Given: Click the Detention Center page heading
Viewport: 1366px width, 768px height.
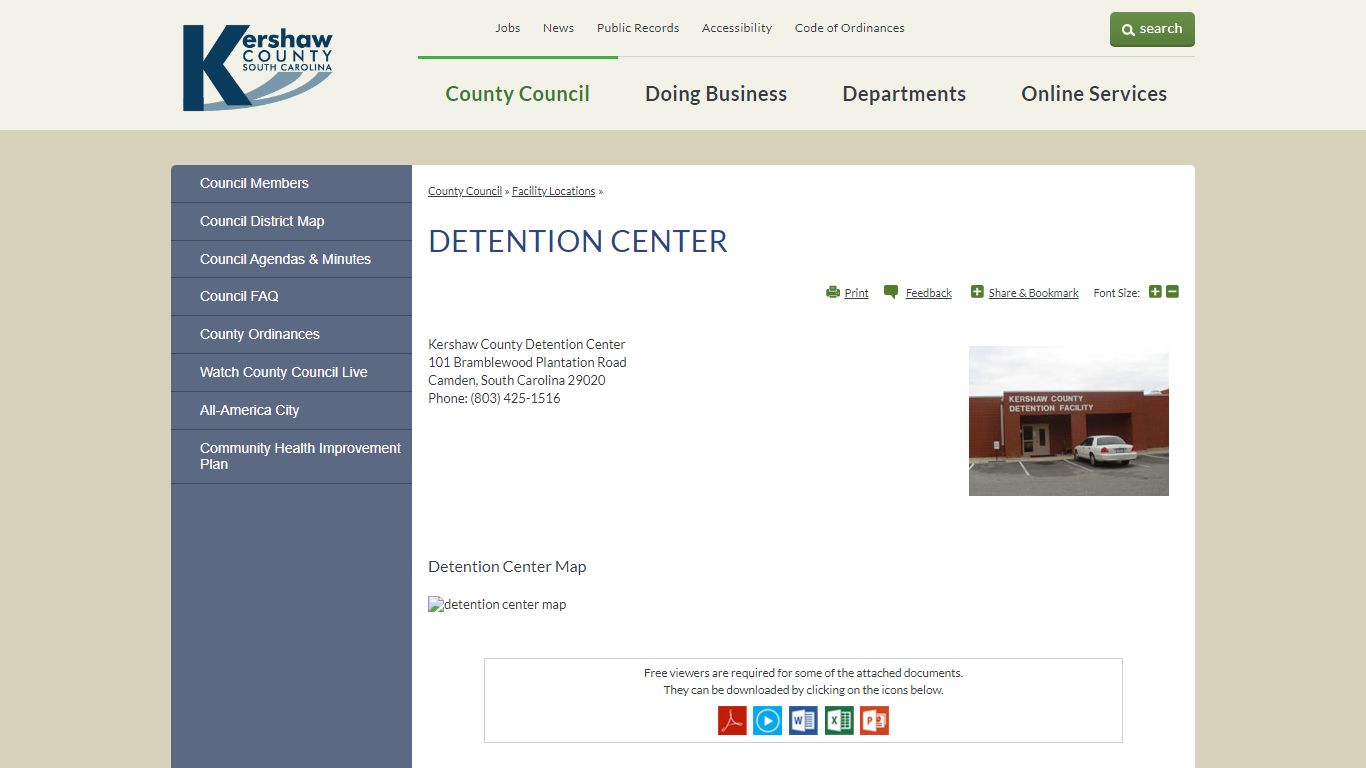Looking at the screenshot, I should (x=578, y=241).
